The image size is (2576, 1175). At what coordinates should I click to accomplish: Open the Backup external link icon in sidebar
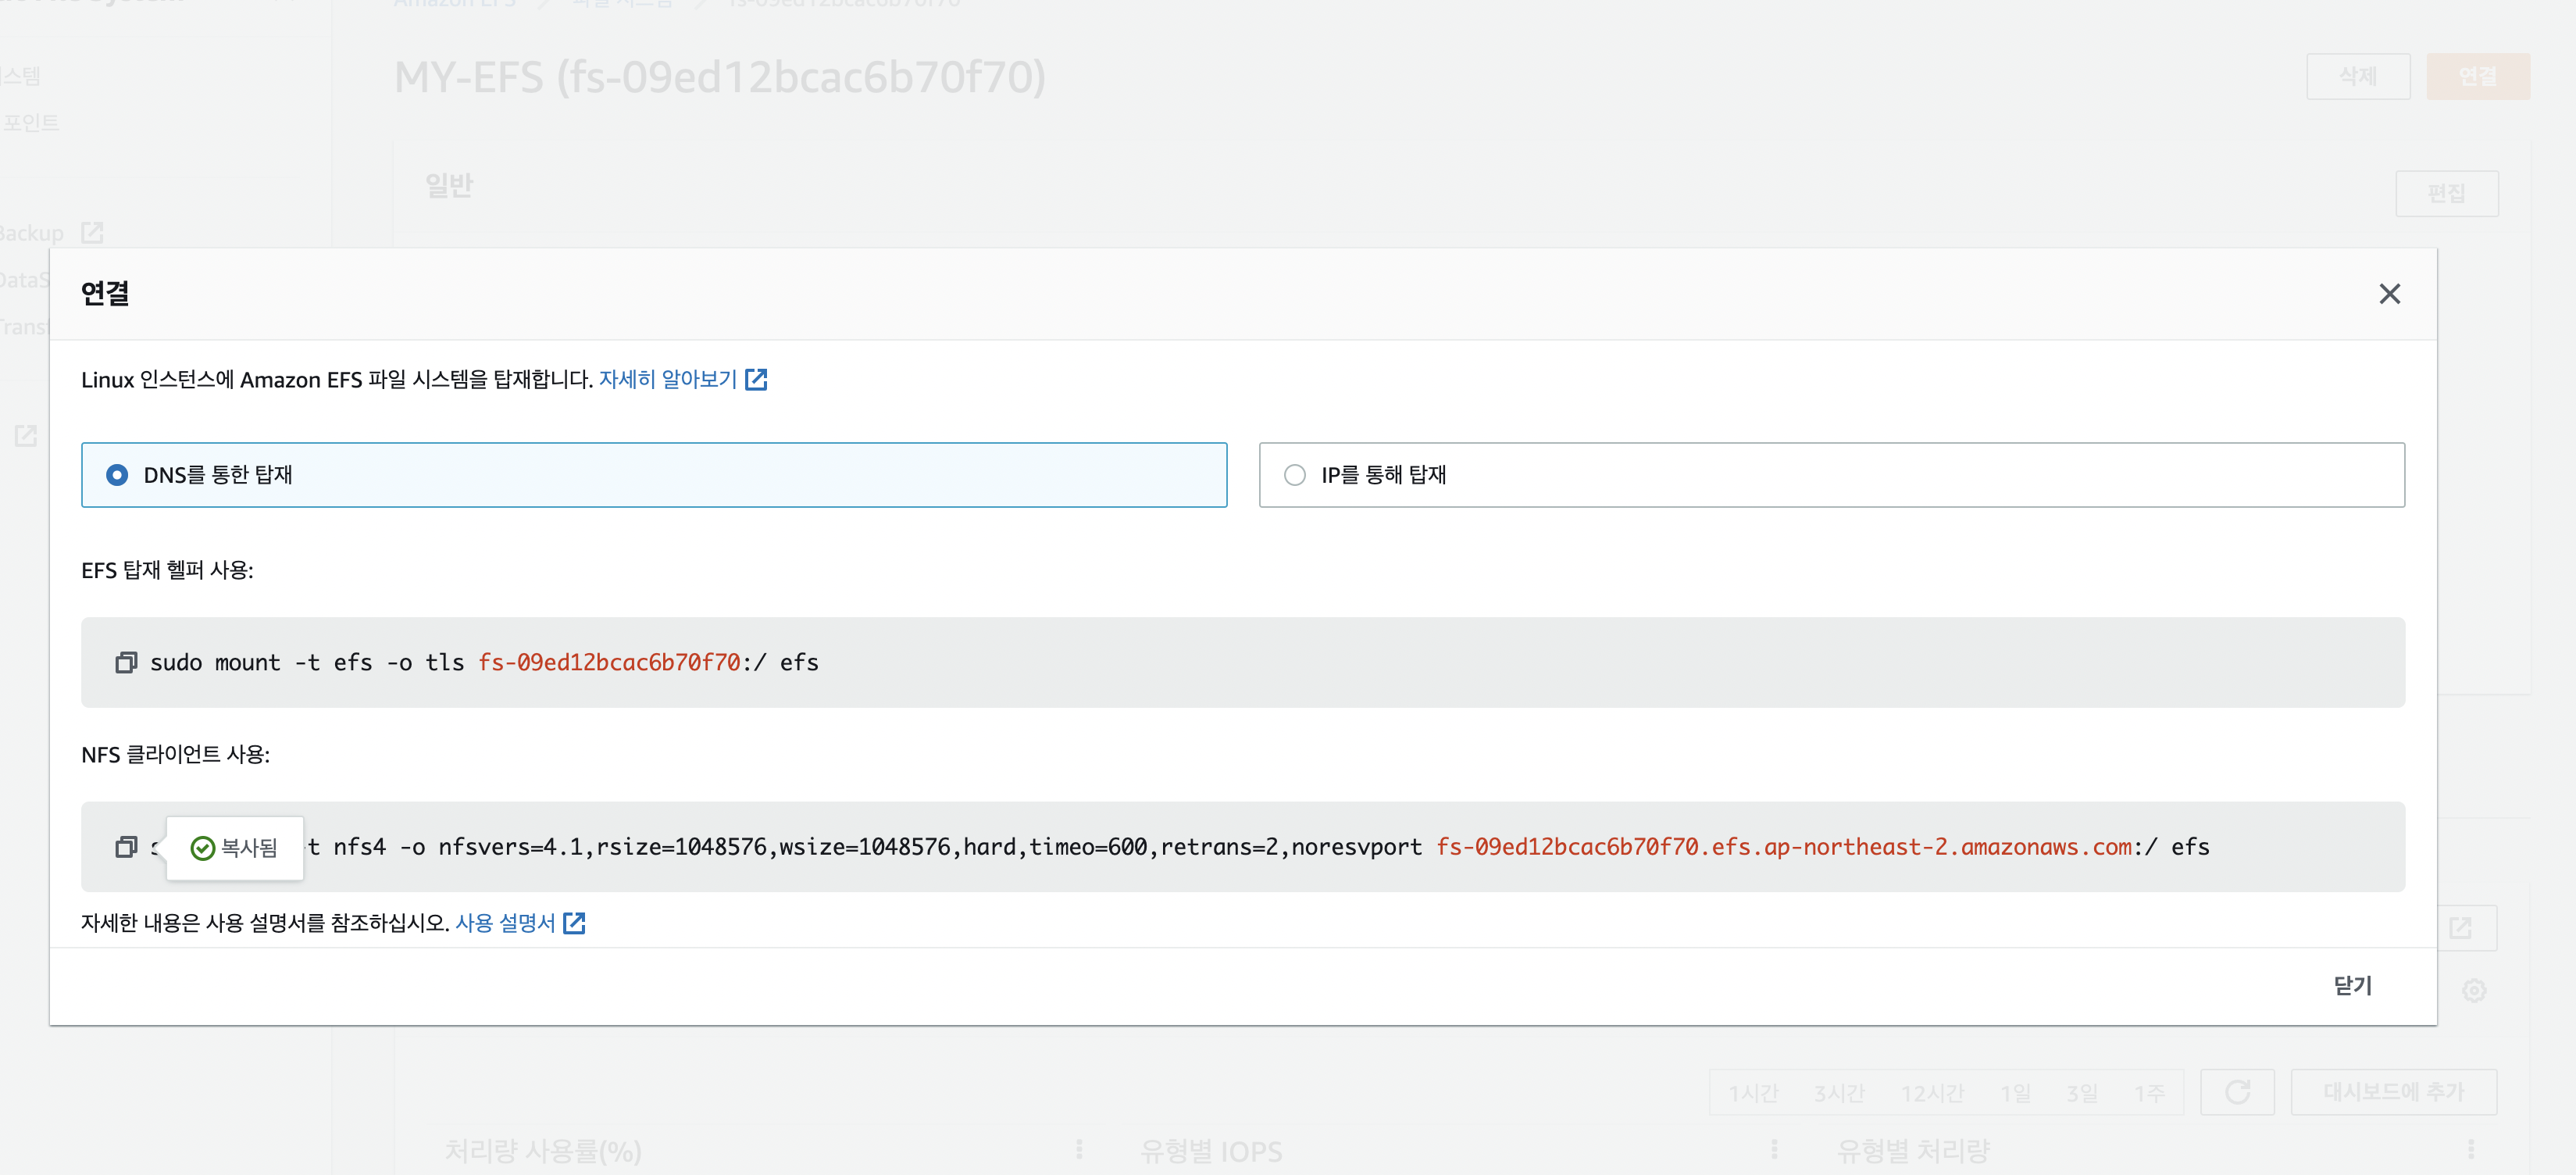tap(92, 233)
